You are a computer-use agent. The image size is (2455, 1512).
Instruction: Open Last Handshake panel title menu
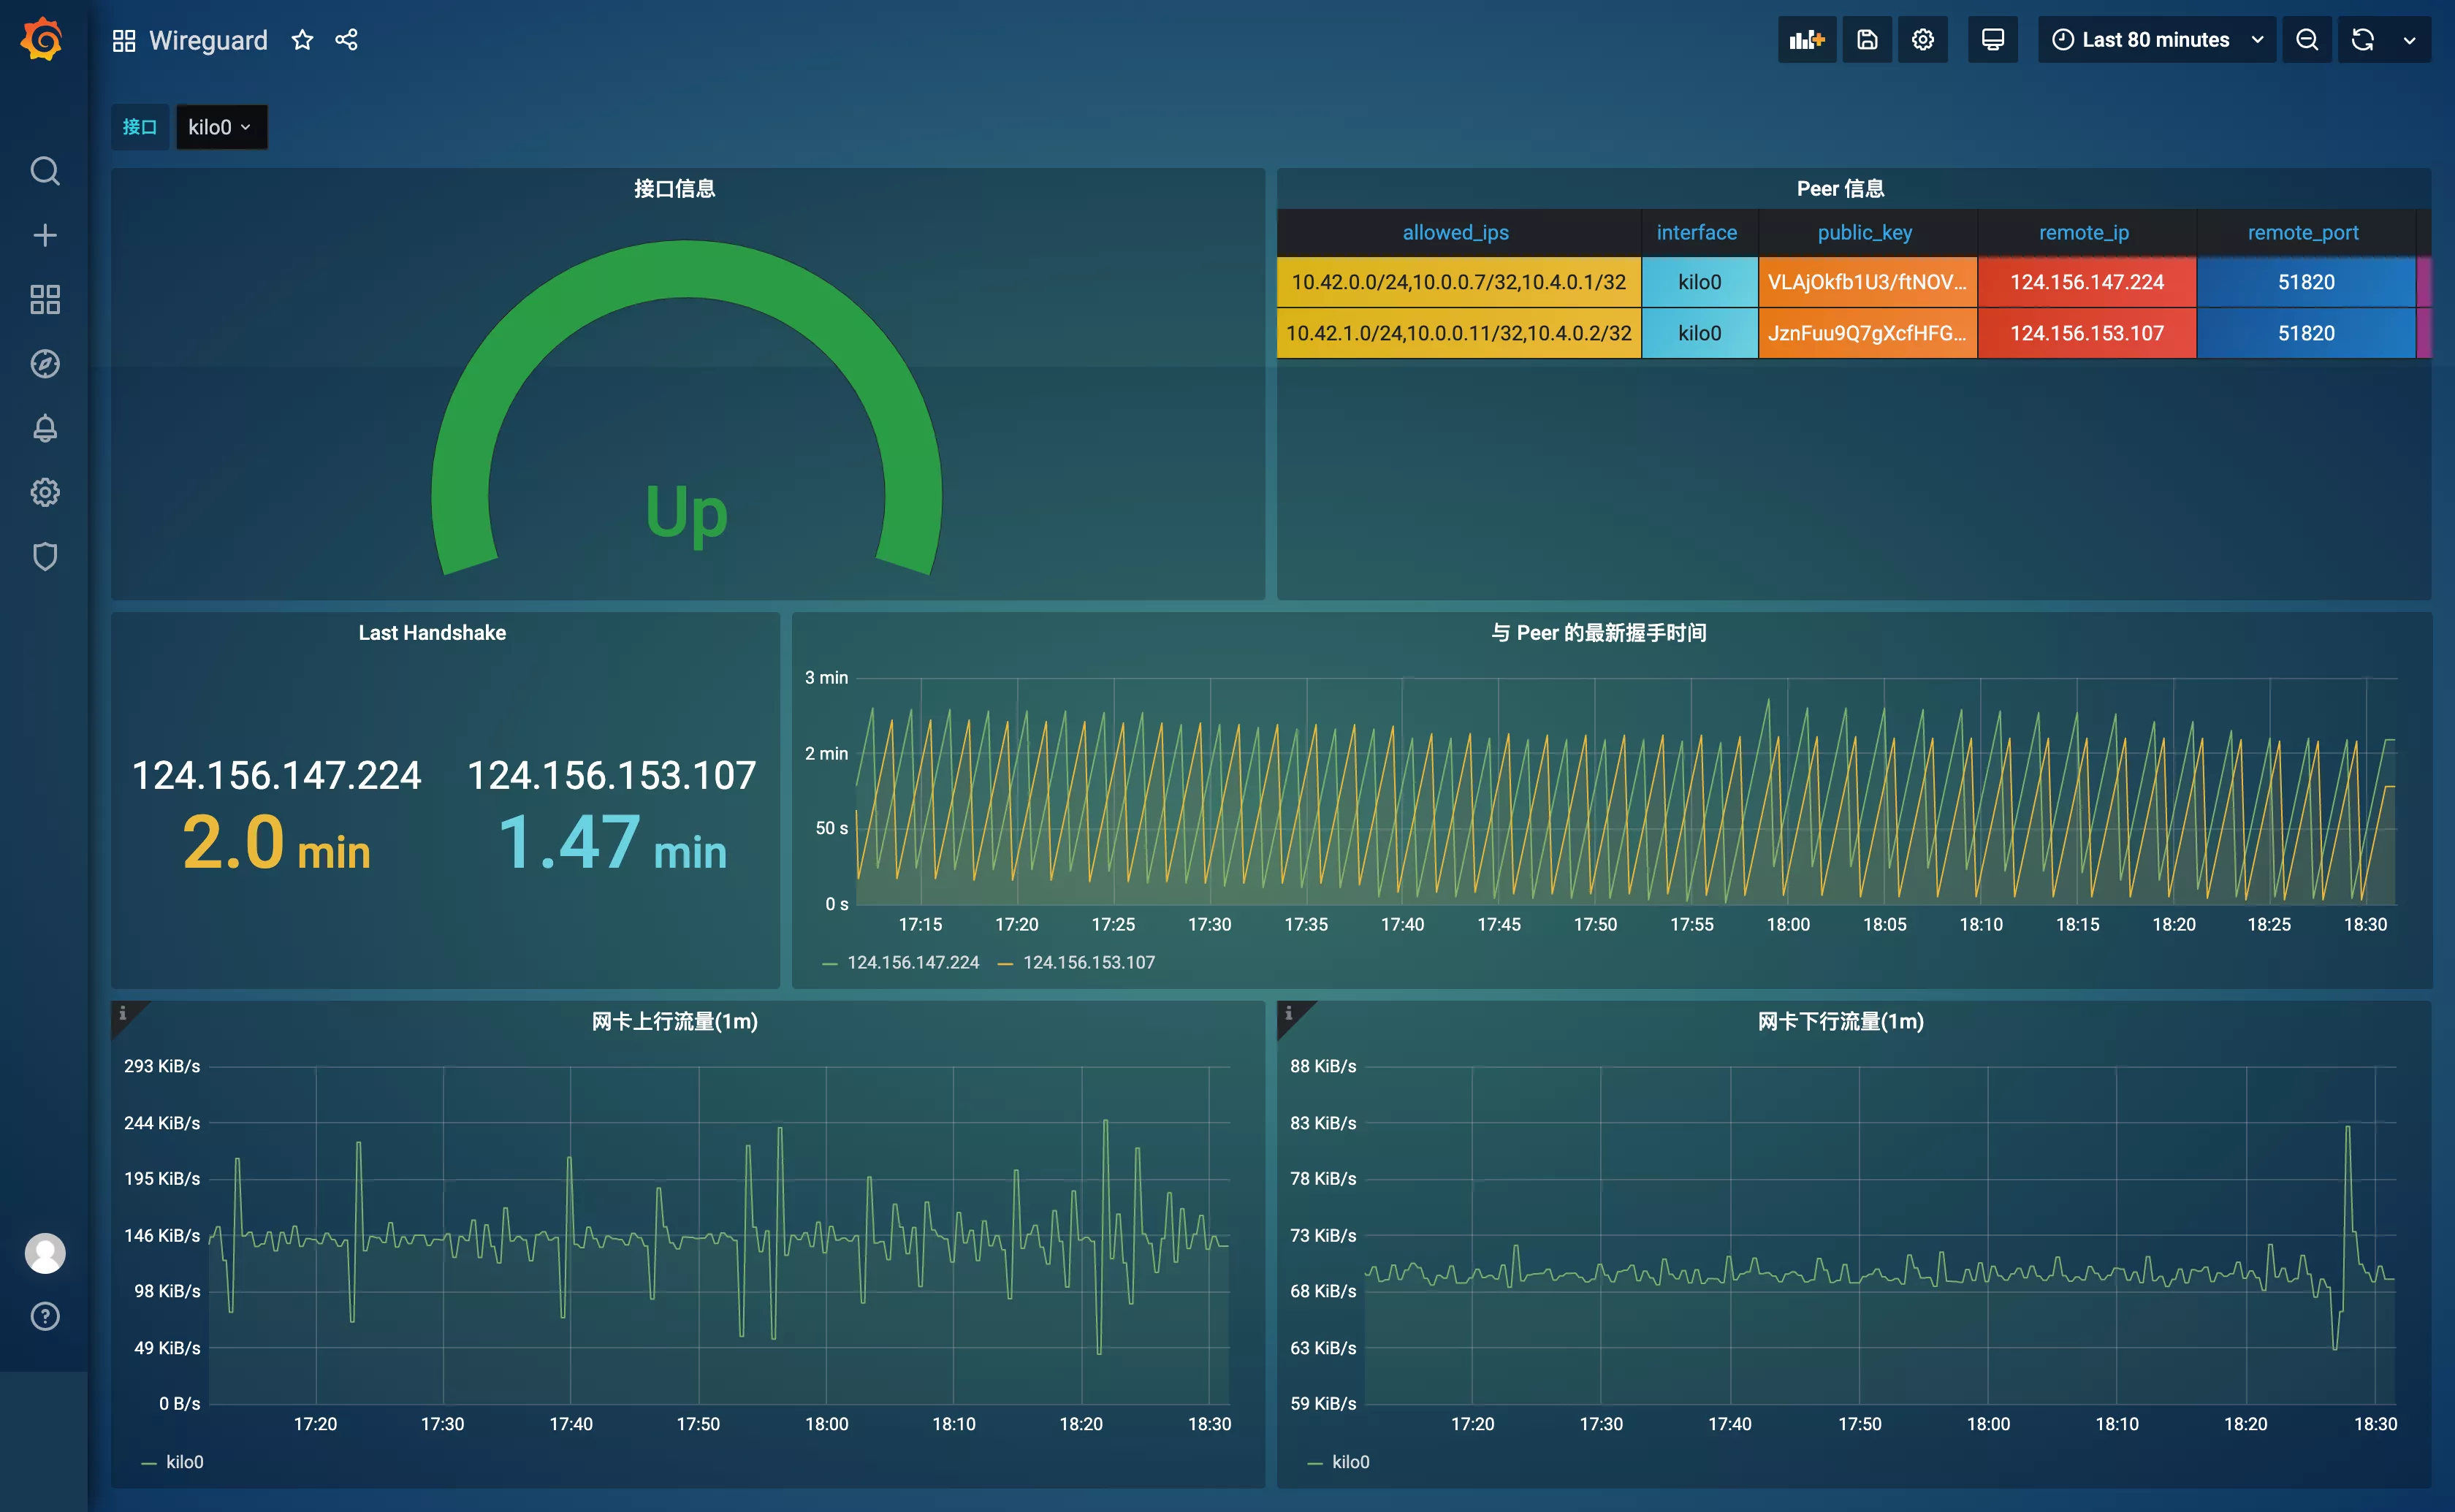click(432, 633)
